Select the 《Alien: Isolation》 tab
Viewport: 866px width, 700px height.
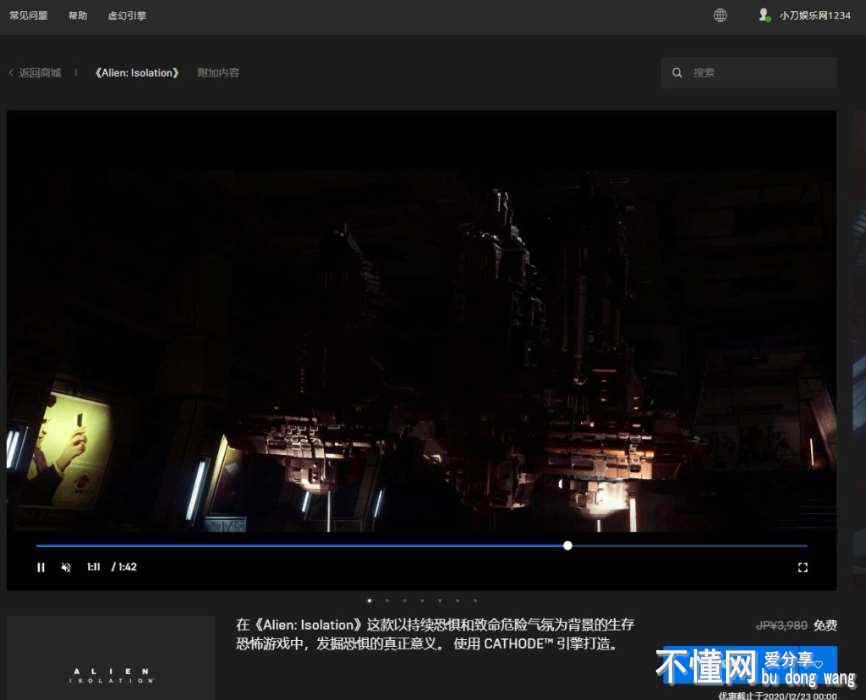(x=137, y=72)
